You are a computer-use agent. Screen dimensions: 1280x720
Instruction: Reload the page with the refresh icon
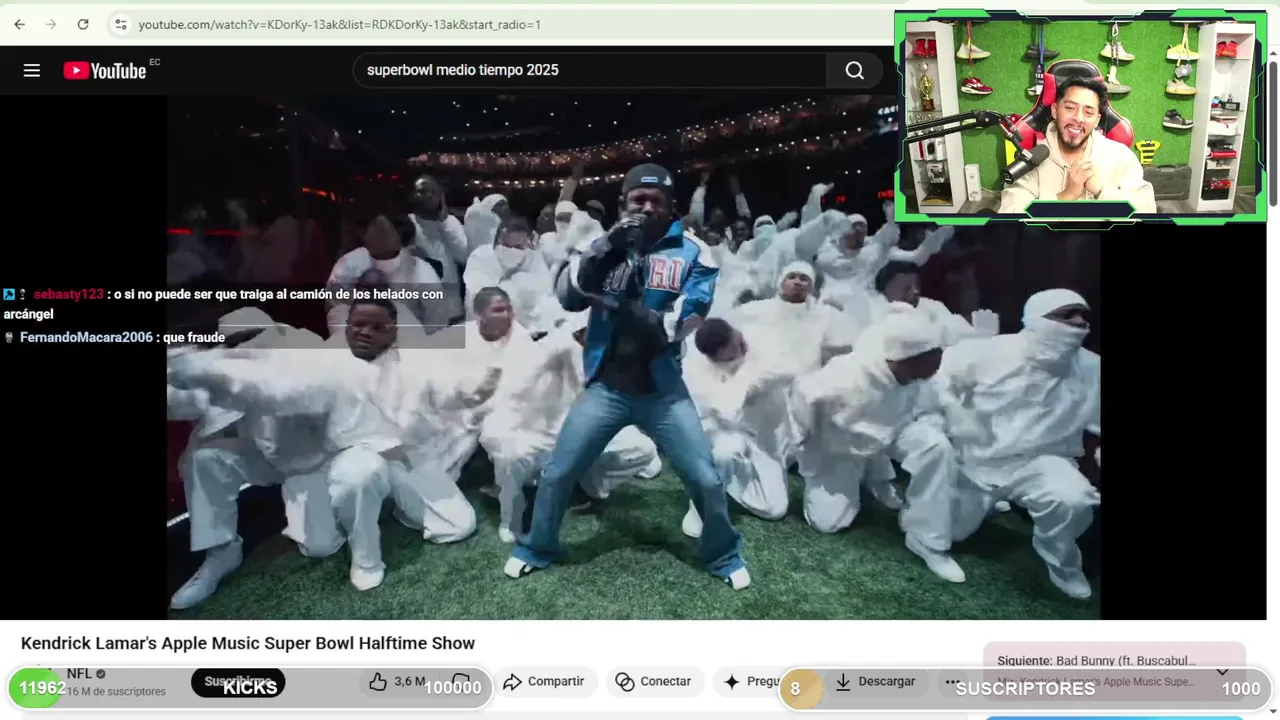click(83, 24)
